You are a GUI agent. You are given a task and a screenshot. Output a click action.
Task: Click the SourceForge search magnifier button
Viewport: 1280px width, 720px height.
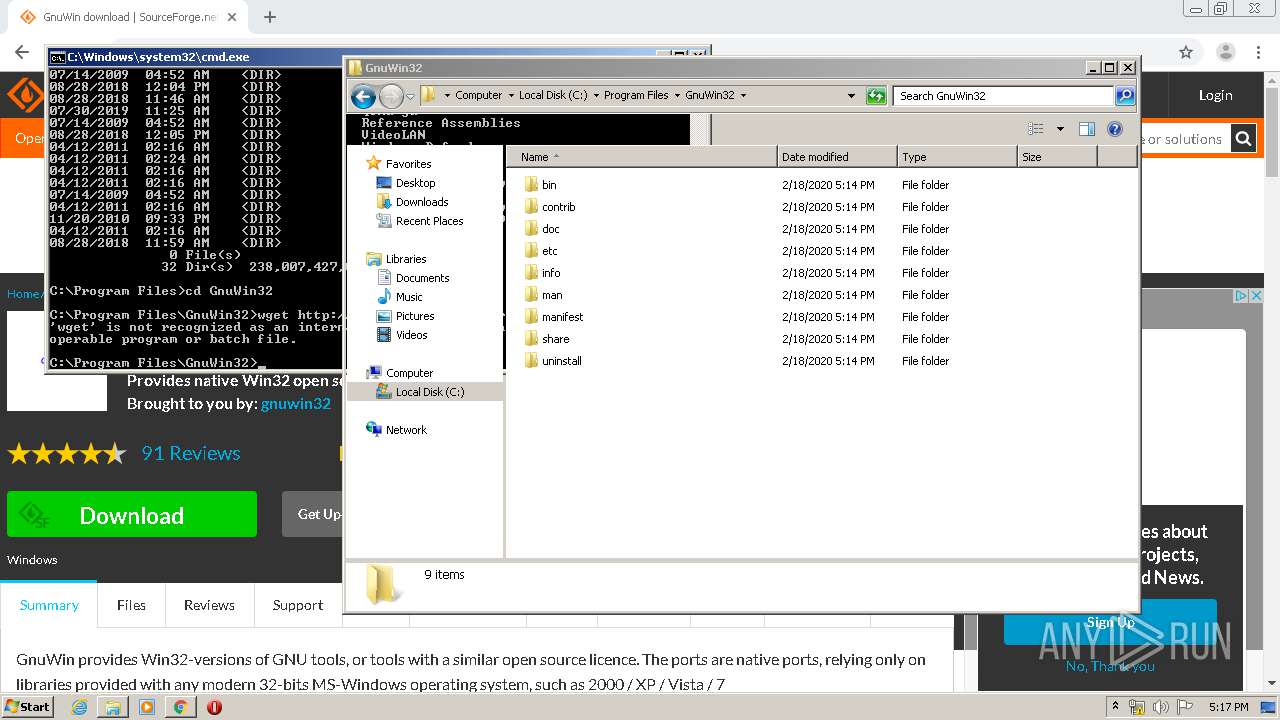tap(1243, 139)
